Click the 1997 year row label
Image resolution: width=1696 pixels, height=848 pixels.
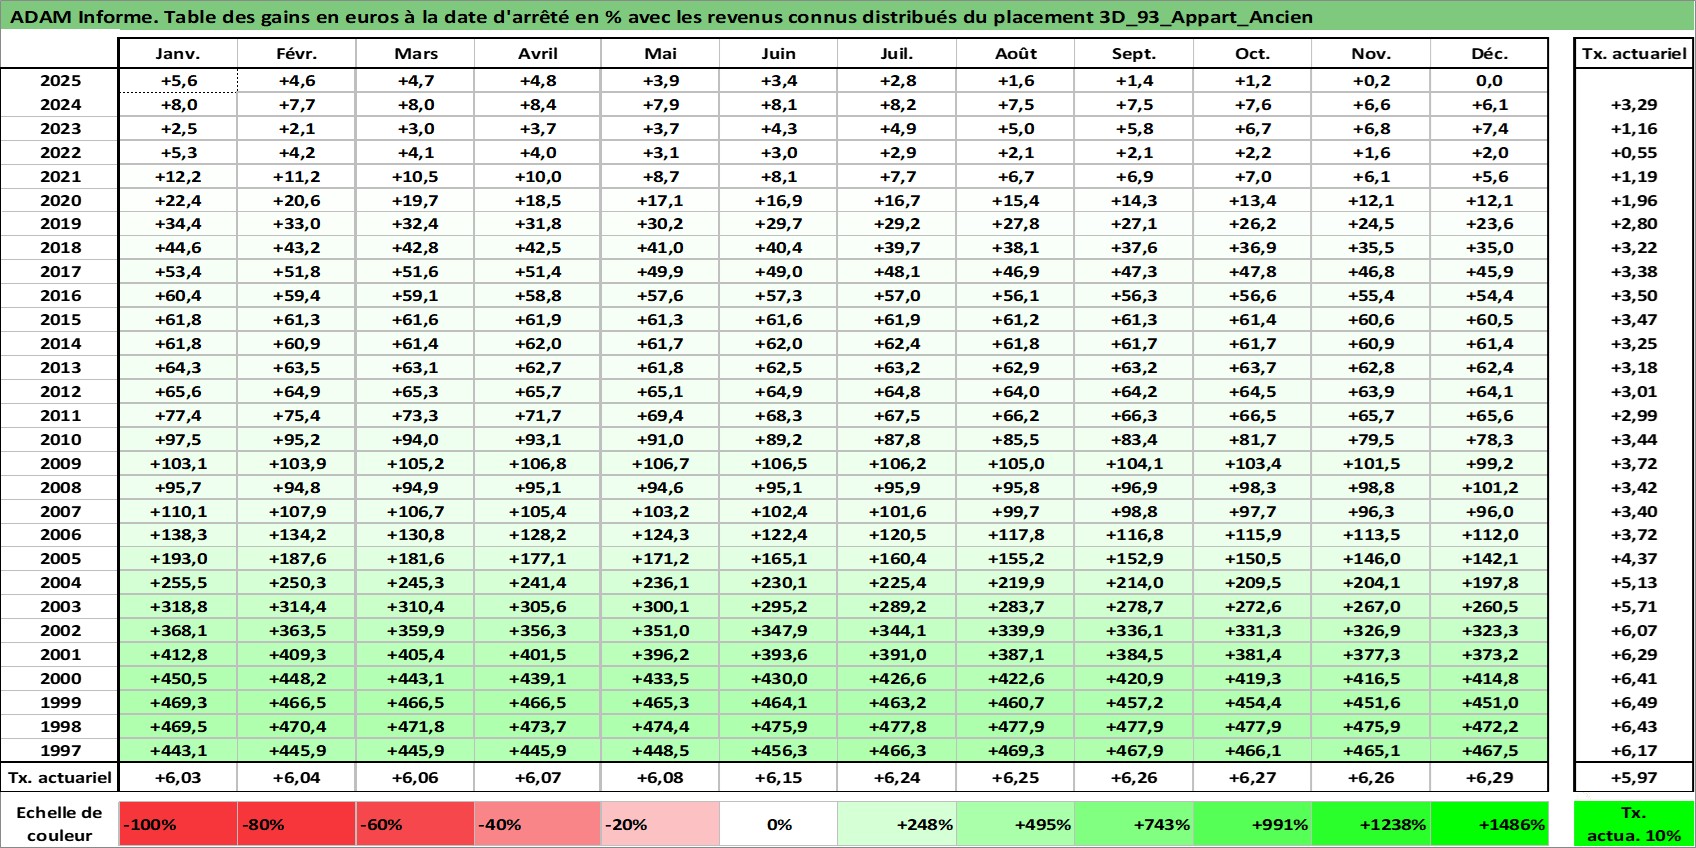coord(60,750)
